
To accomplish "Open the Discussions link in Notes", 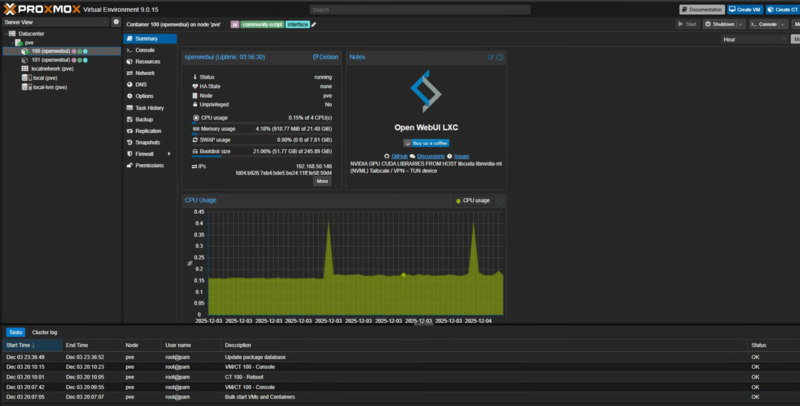I will pyautogui.click(x=431, y=156).
